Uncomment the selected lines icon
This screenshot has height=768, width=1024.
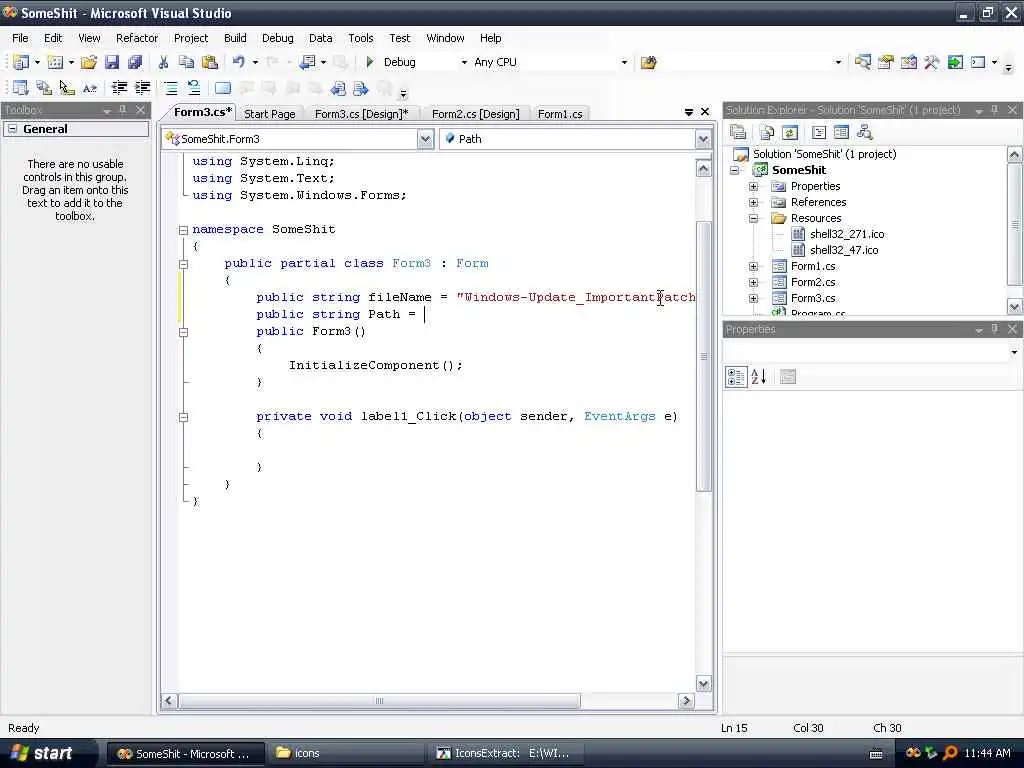coord(193,88)
